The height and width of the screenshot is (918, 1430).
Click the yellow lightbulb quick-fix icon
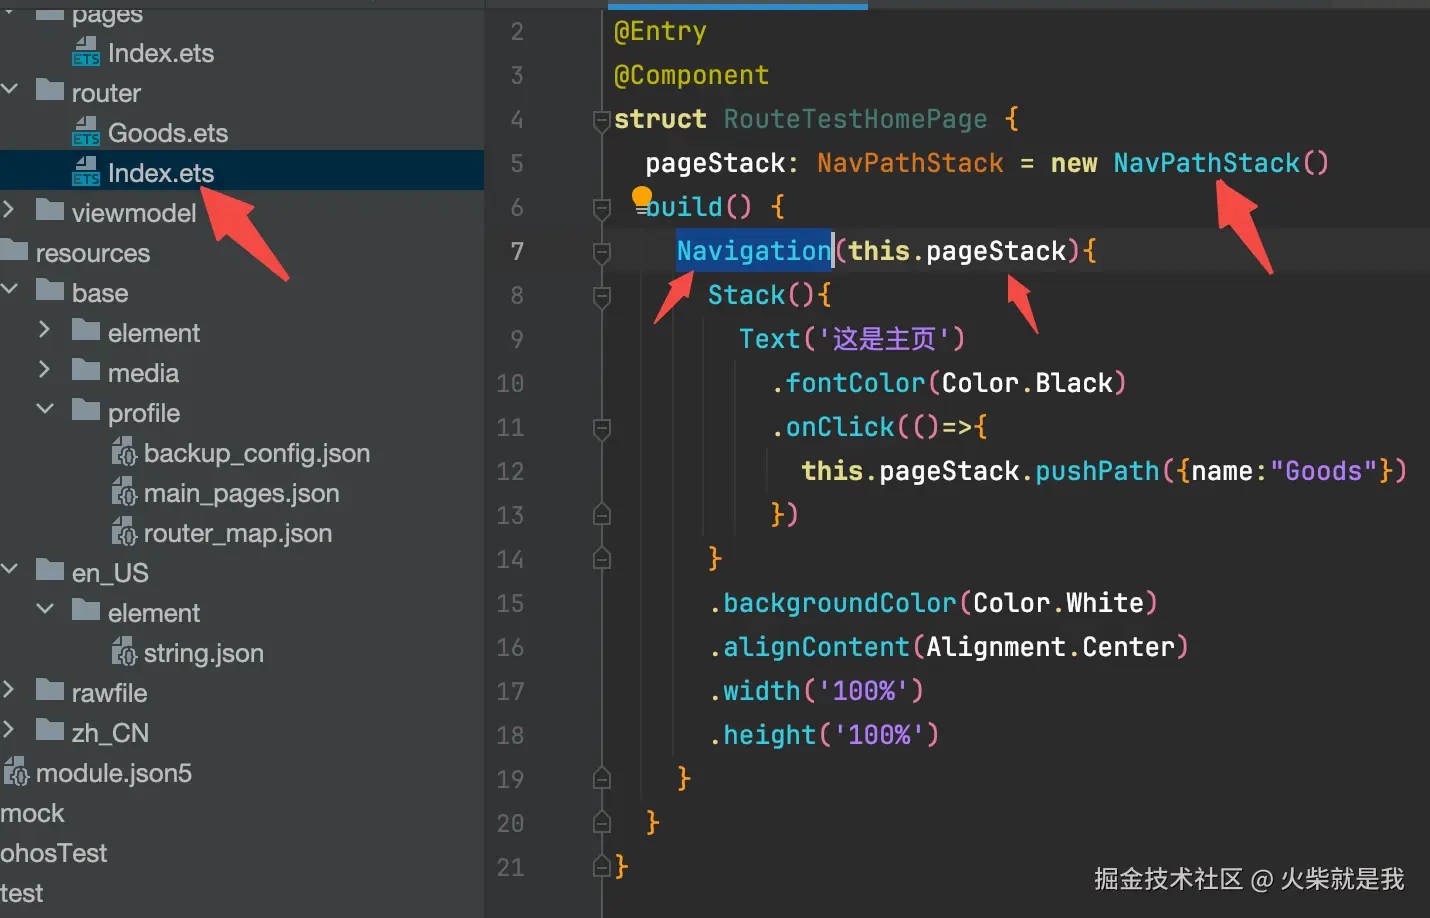click(x=642, y=199)
